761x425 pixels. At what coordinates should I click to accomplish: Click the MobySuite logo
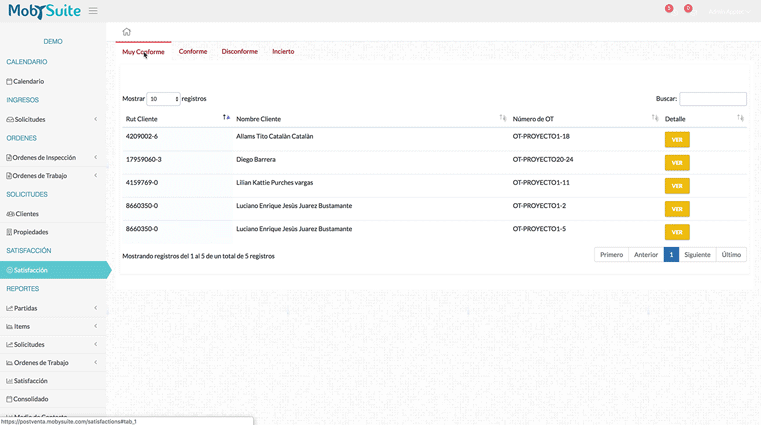pos(44,11)
